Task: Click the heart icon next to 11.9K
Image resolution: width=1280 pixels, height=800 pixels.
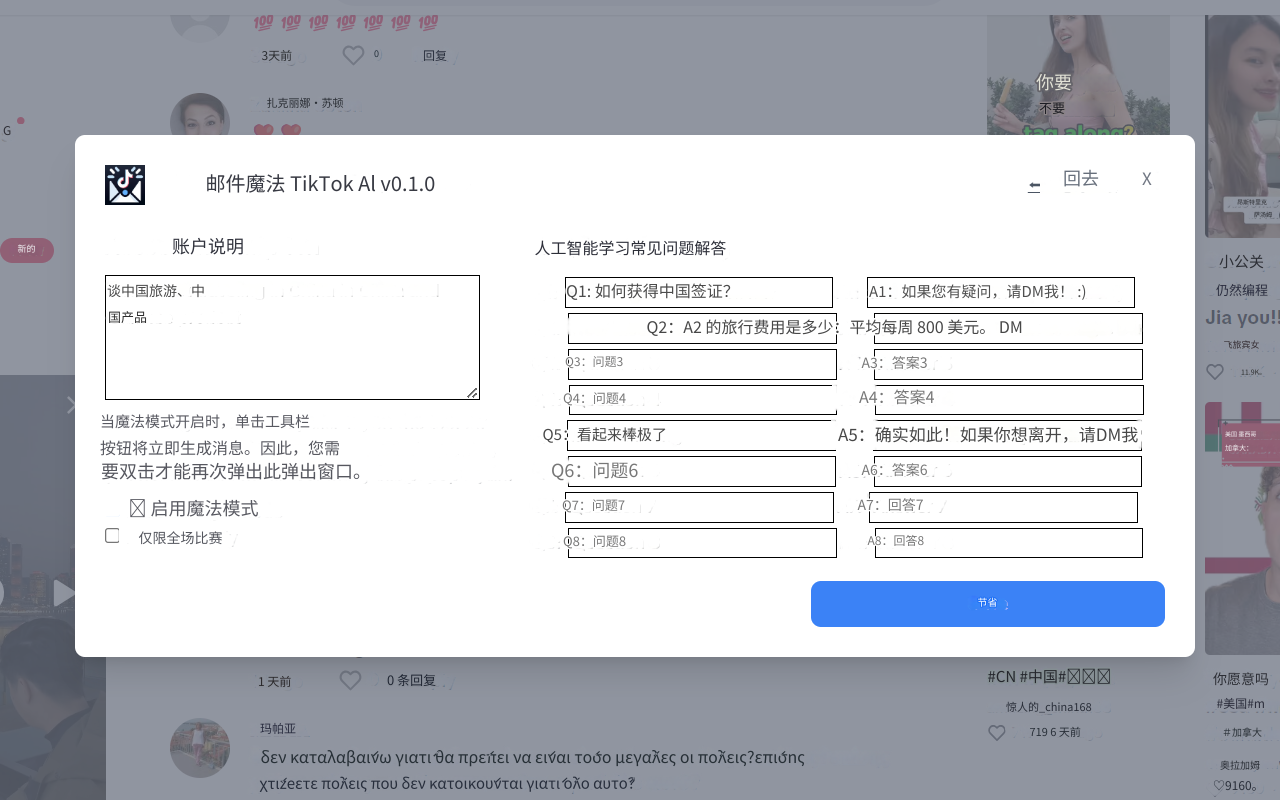Action: click(1215, 372)
